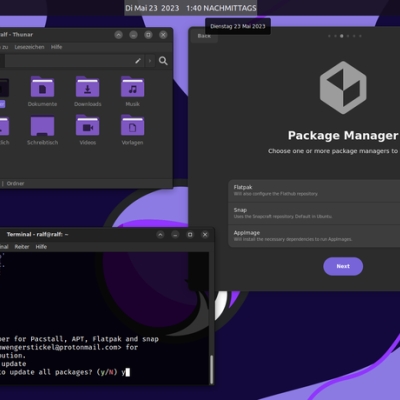This screenshot has height=400, width=400.
Task: Maximize the Thunar window
Action: coord(148,35)
